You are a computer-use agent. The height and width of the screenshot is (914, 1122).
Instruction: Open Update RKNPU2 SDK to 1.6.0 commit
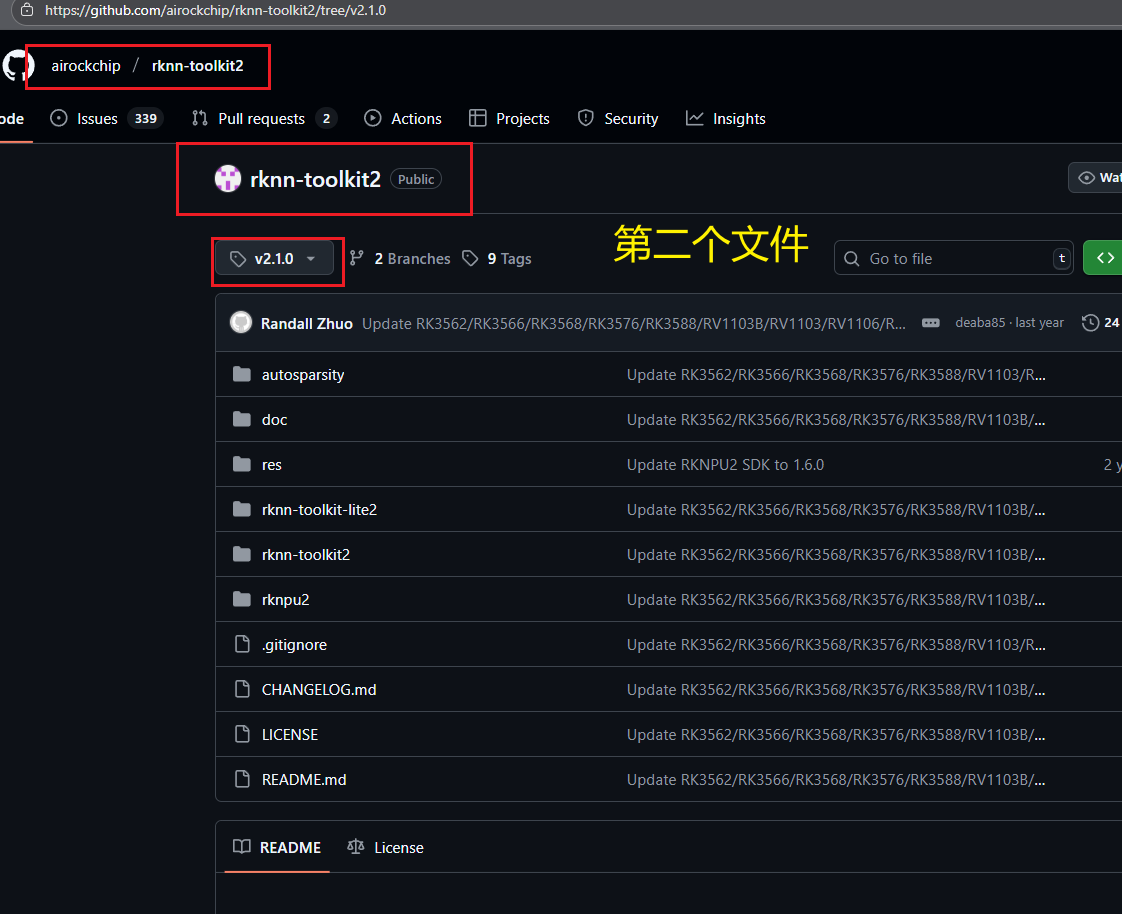click(x=725, y=465)
